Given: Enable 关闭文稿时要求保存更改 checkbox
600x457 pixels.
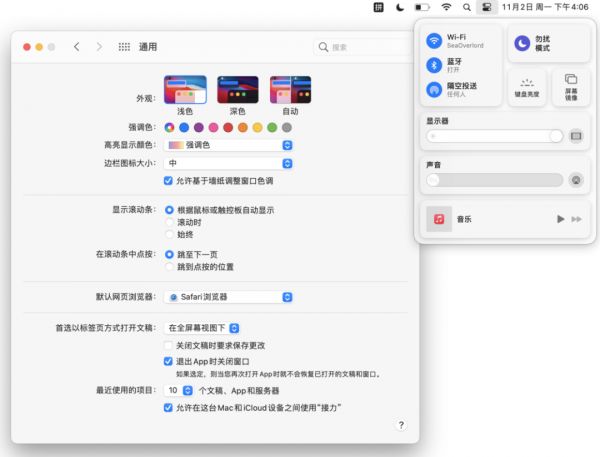Looking at the screenshot, I should tap(168, 345).
